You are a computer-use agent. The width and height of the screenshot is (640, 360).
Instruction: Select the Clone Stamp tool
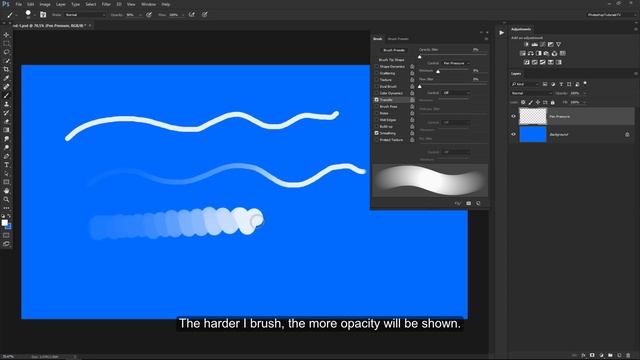pyautogui.click(x=6, y=104)
